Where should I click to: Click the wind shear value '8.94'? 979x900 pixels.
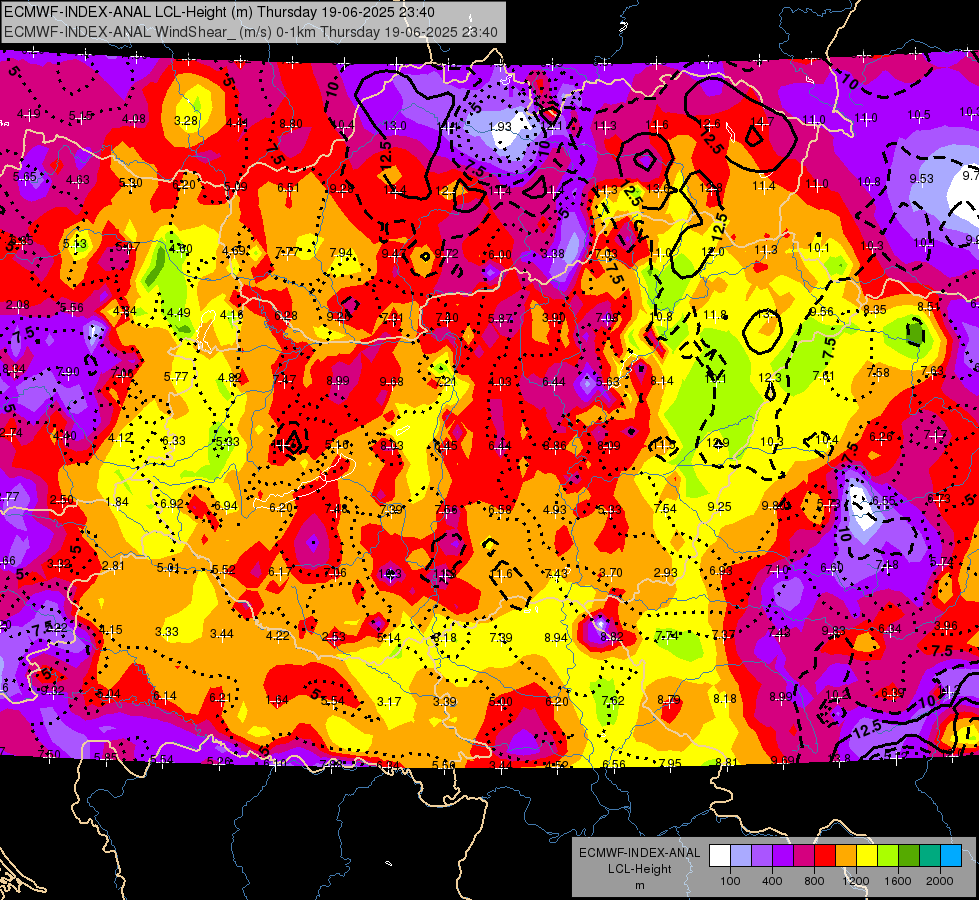[556, 638]
